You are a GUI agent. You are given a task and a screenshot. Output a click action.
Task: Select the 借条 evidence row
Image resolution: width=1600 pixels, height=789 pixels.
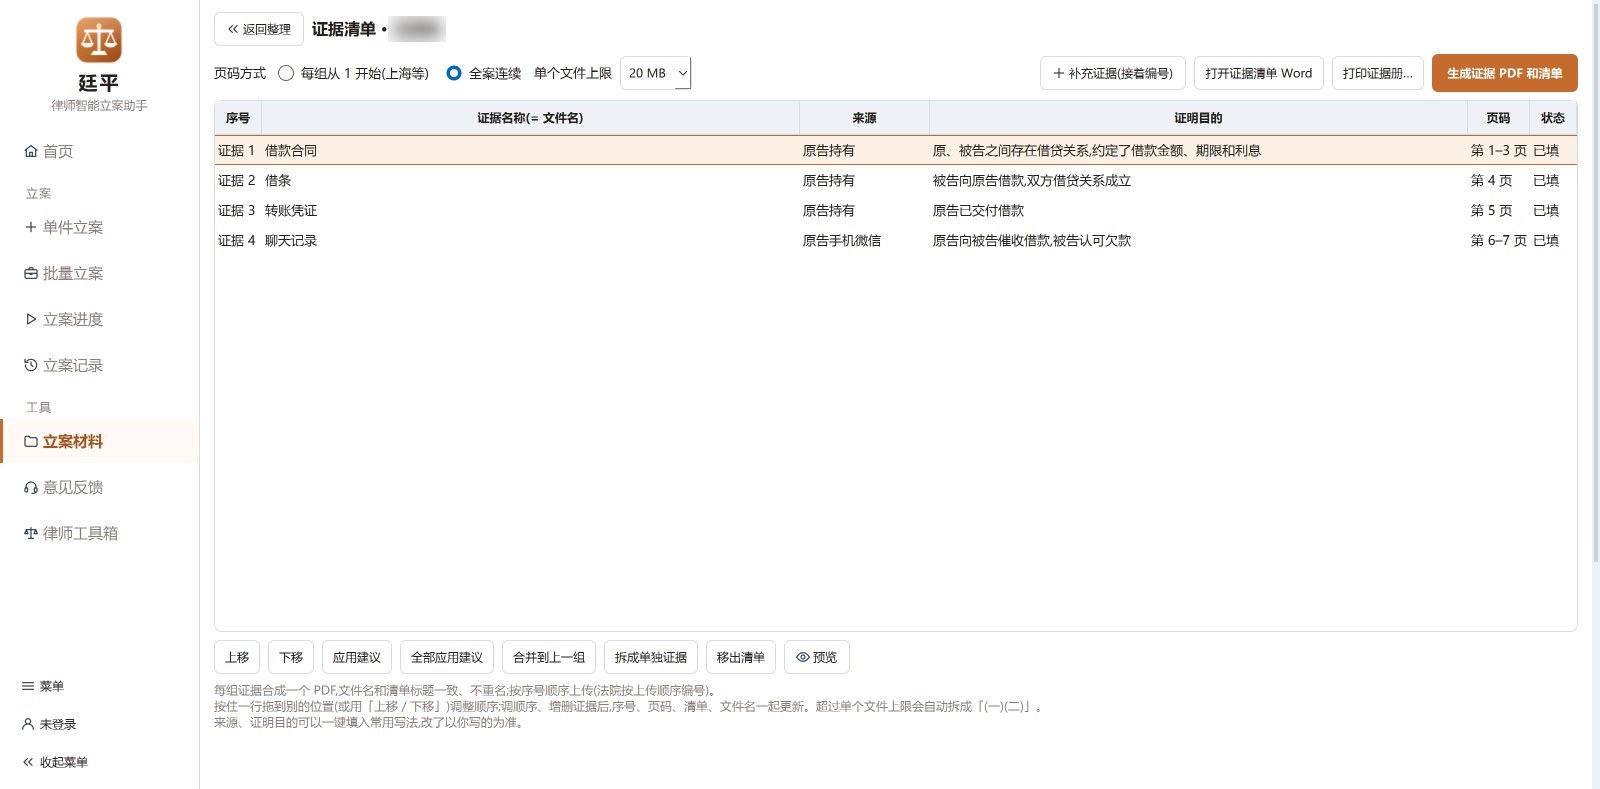[x=896, y=180]
